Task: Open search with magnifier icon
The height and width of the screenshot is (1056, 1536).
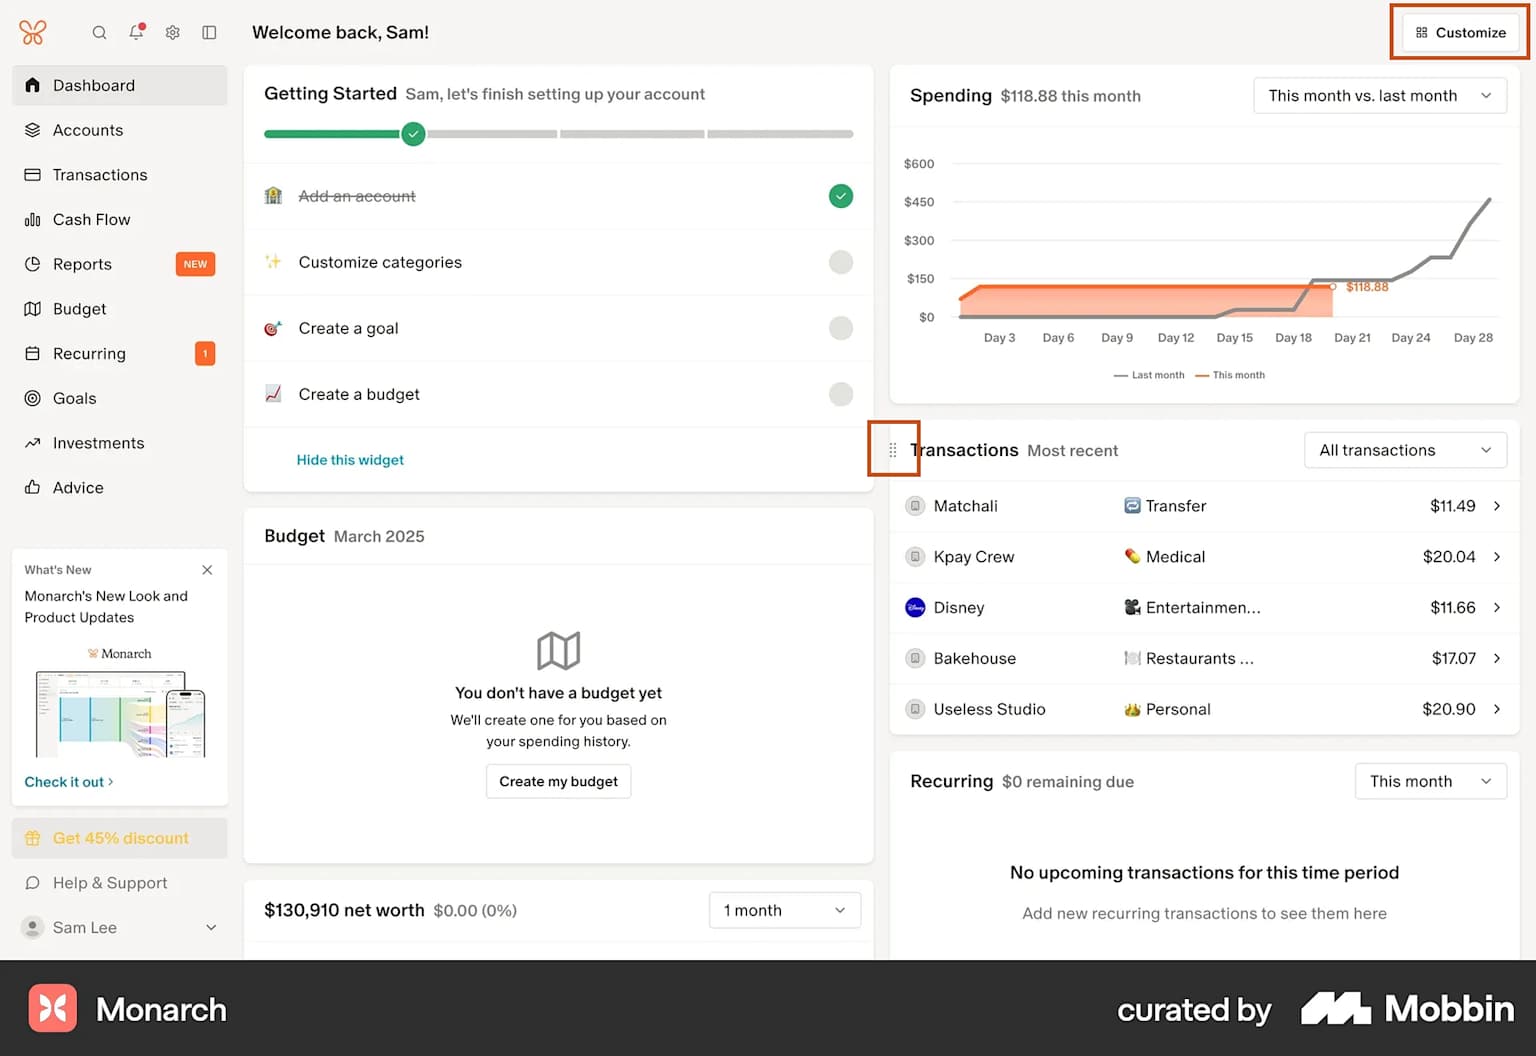Action: point(99,32)
